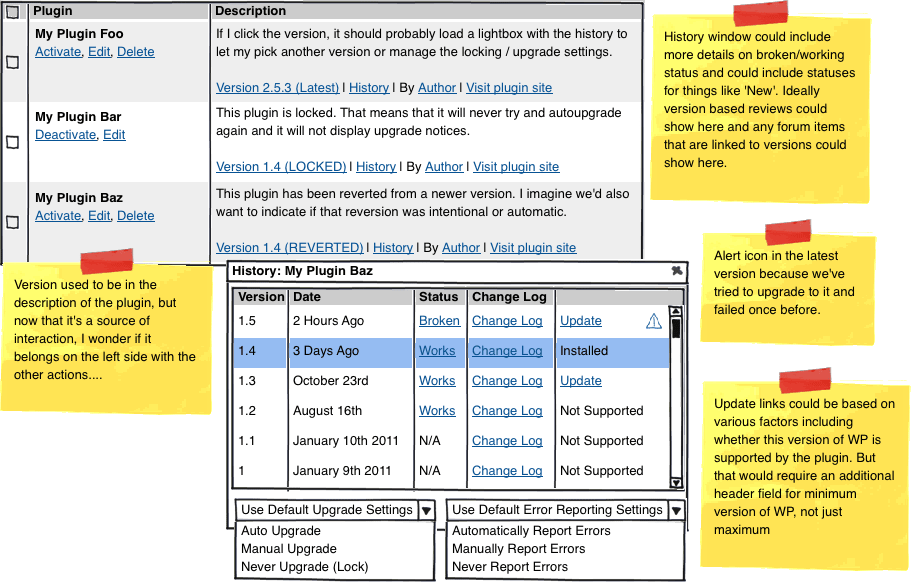Click the Works status for version 1.3
Screen dimensions: 911x582
437,381
